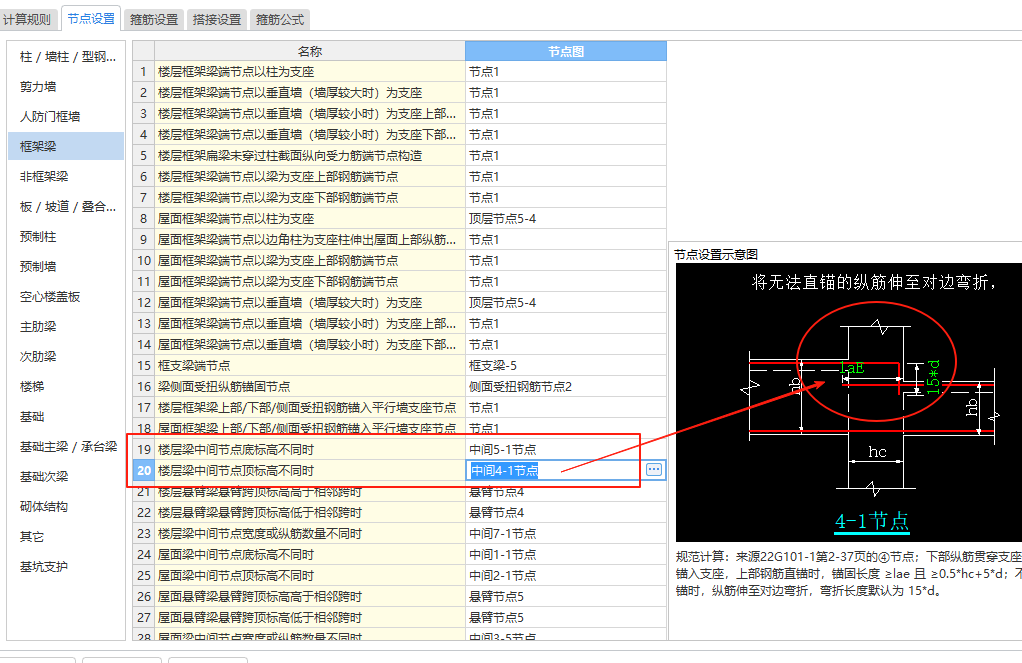Switch to the 计算规则 tab

point(27,20)
